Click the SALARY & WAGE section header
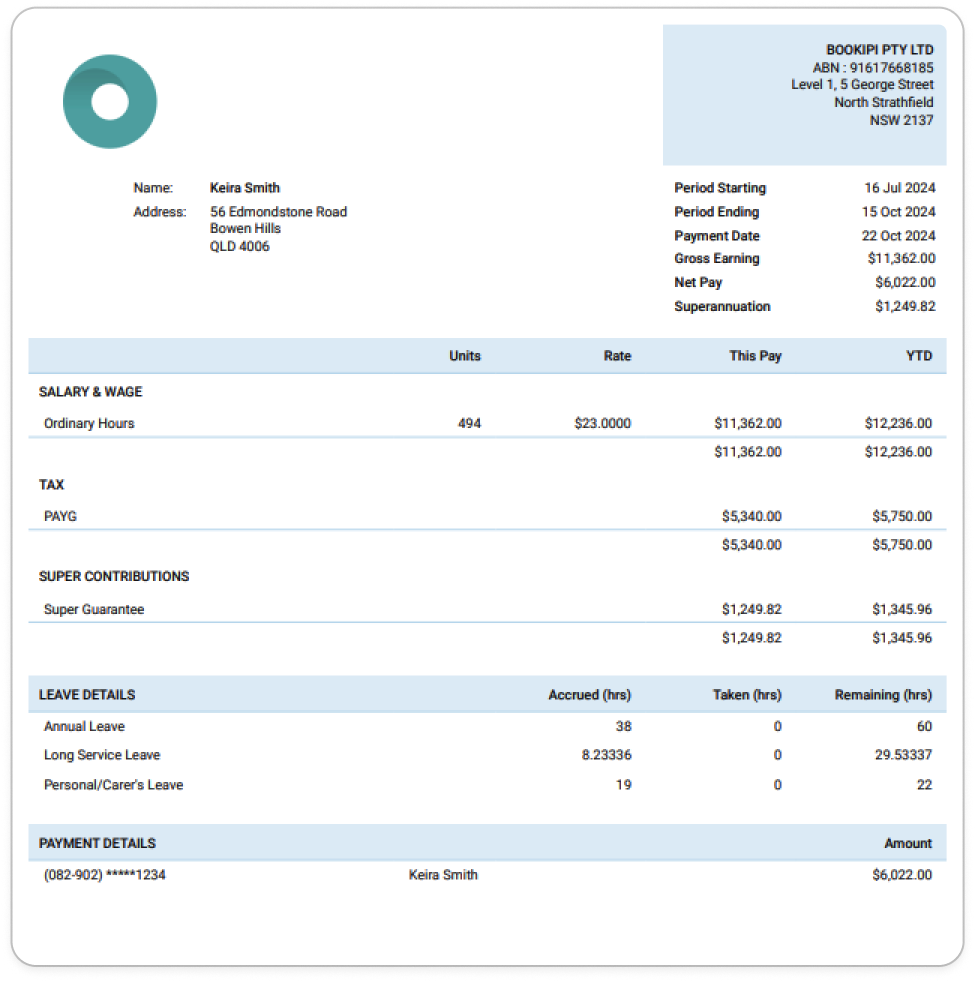975x981 pixels. pyautogui.click(x=89, y=392)
